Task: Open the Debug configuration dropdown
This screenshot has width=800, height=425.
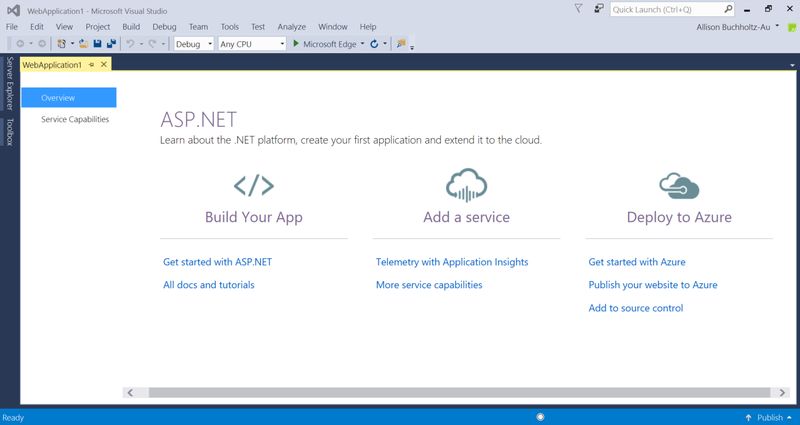Action: point(194,44)
